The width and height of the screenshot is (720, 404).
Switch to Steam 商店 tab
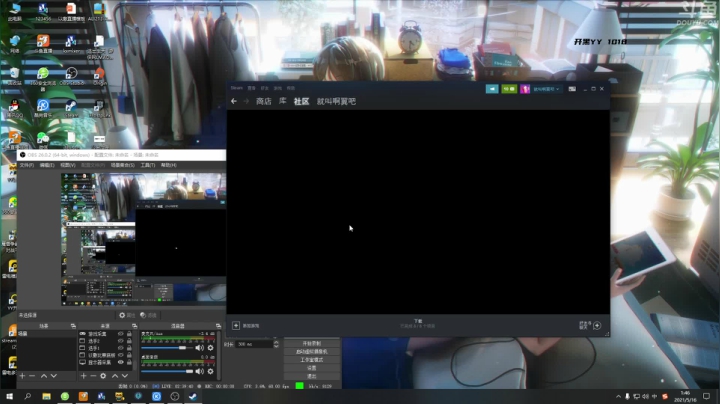(x=264, y=101)
